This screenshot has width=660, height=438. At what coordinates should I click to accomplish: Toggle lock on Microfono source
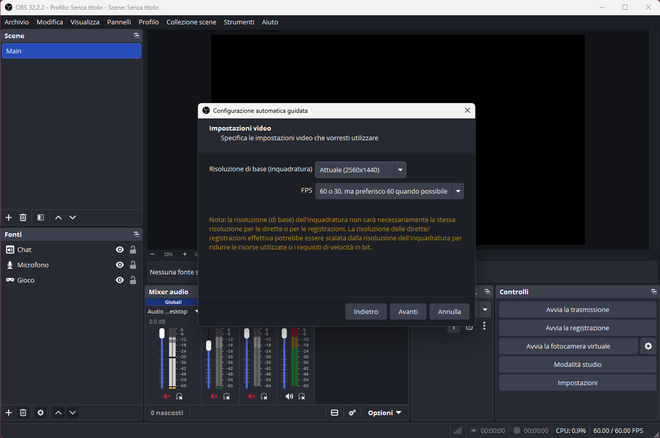[133, 265]
